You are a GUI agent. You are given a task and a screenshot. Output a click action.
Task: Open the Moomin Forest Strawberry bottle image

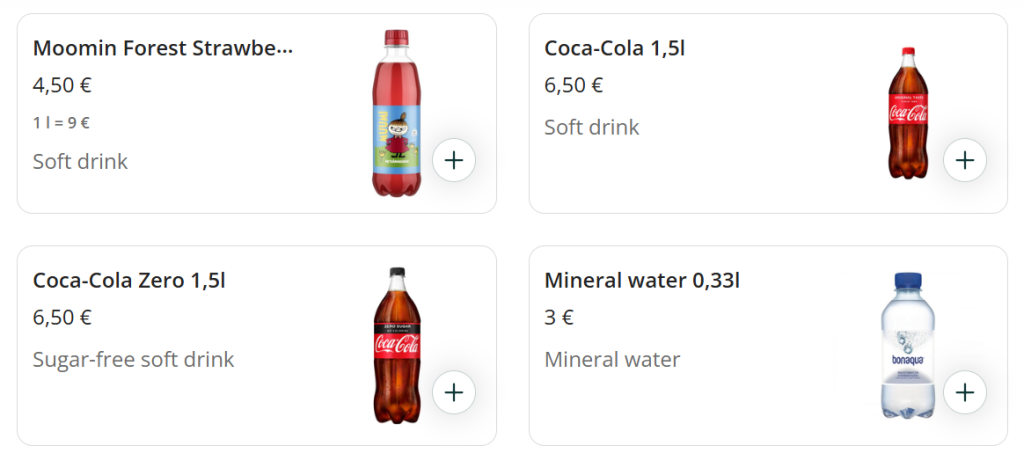396,113
